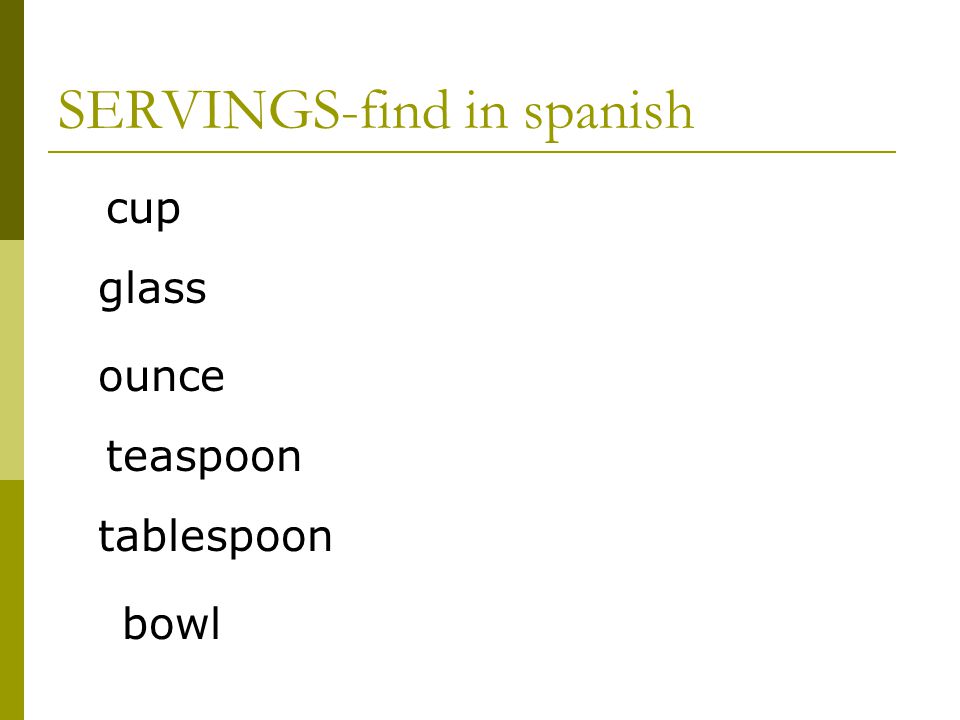
Task: Click the word "in" within the title
Action: coord(486,111)
